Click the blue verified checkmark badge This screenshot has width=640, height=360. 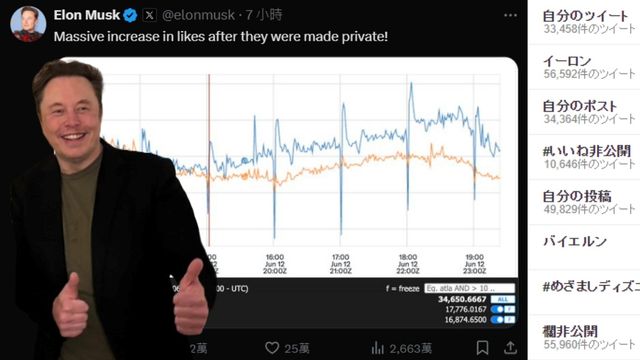(130, 16)
